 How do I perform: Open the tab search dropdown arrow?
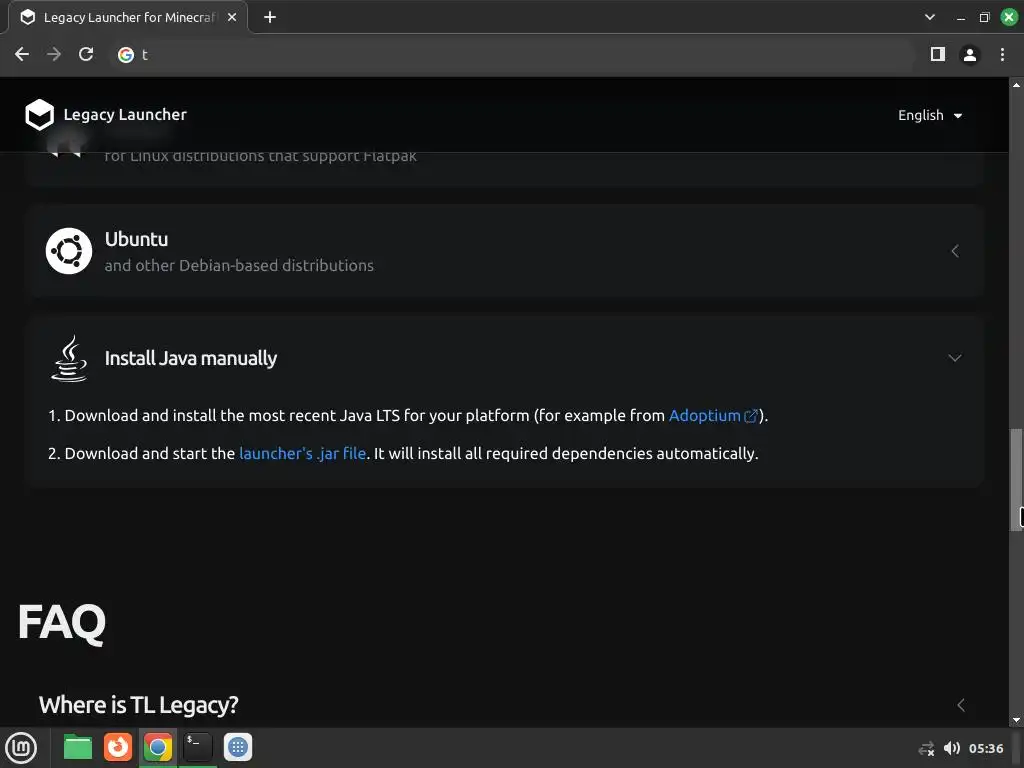point(930,18)
